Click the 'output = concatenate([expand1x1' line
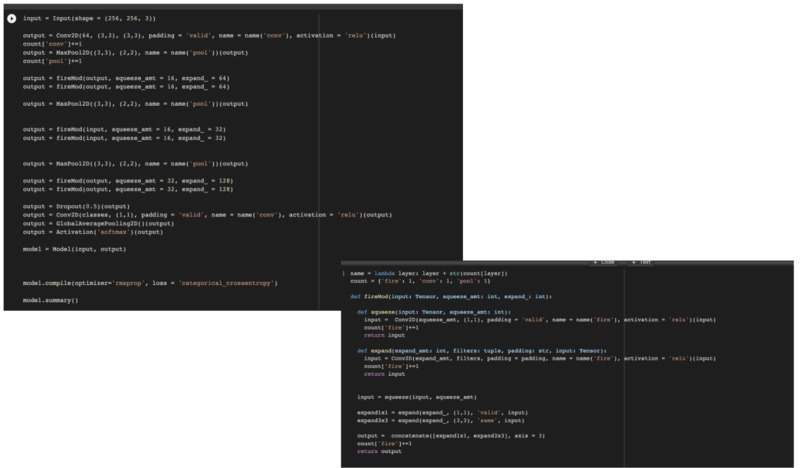The width and height of the screenshot is (806, 468). click(451, 436)
